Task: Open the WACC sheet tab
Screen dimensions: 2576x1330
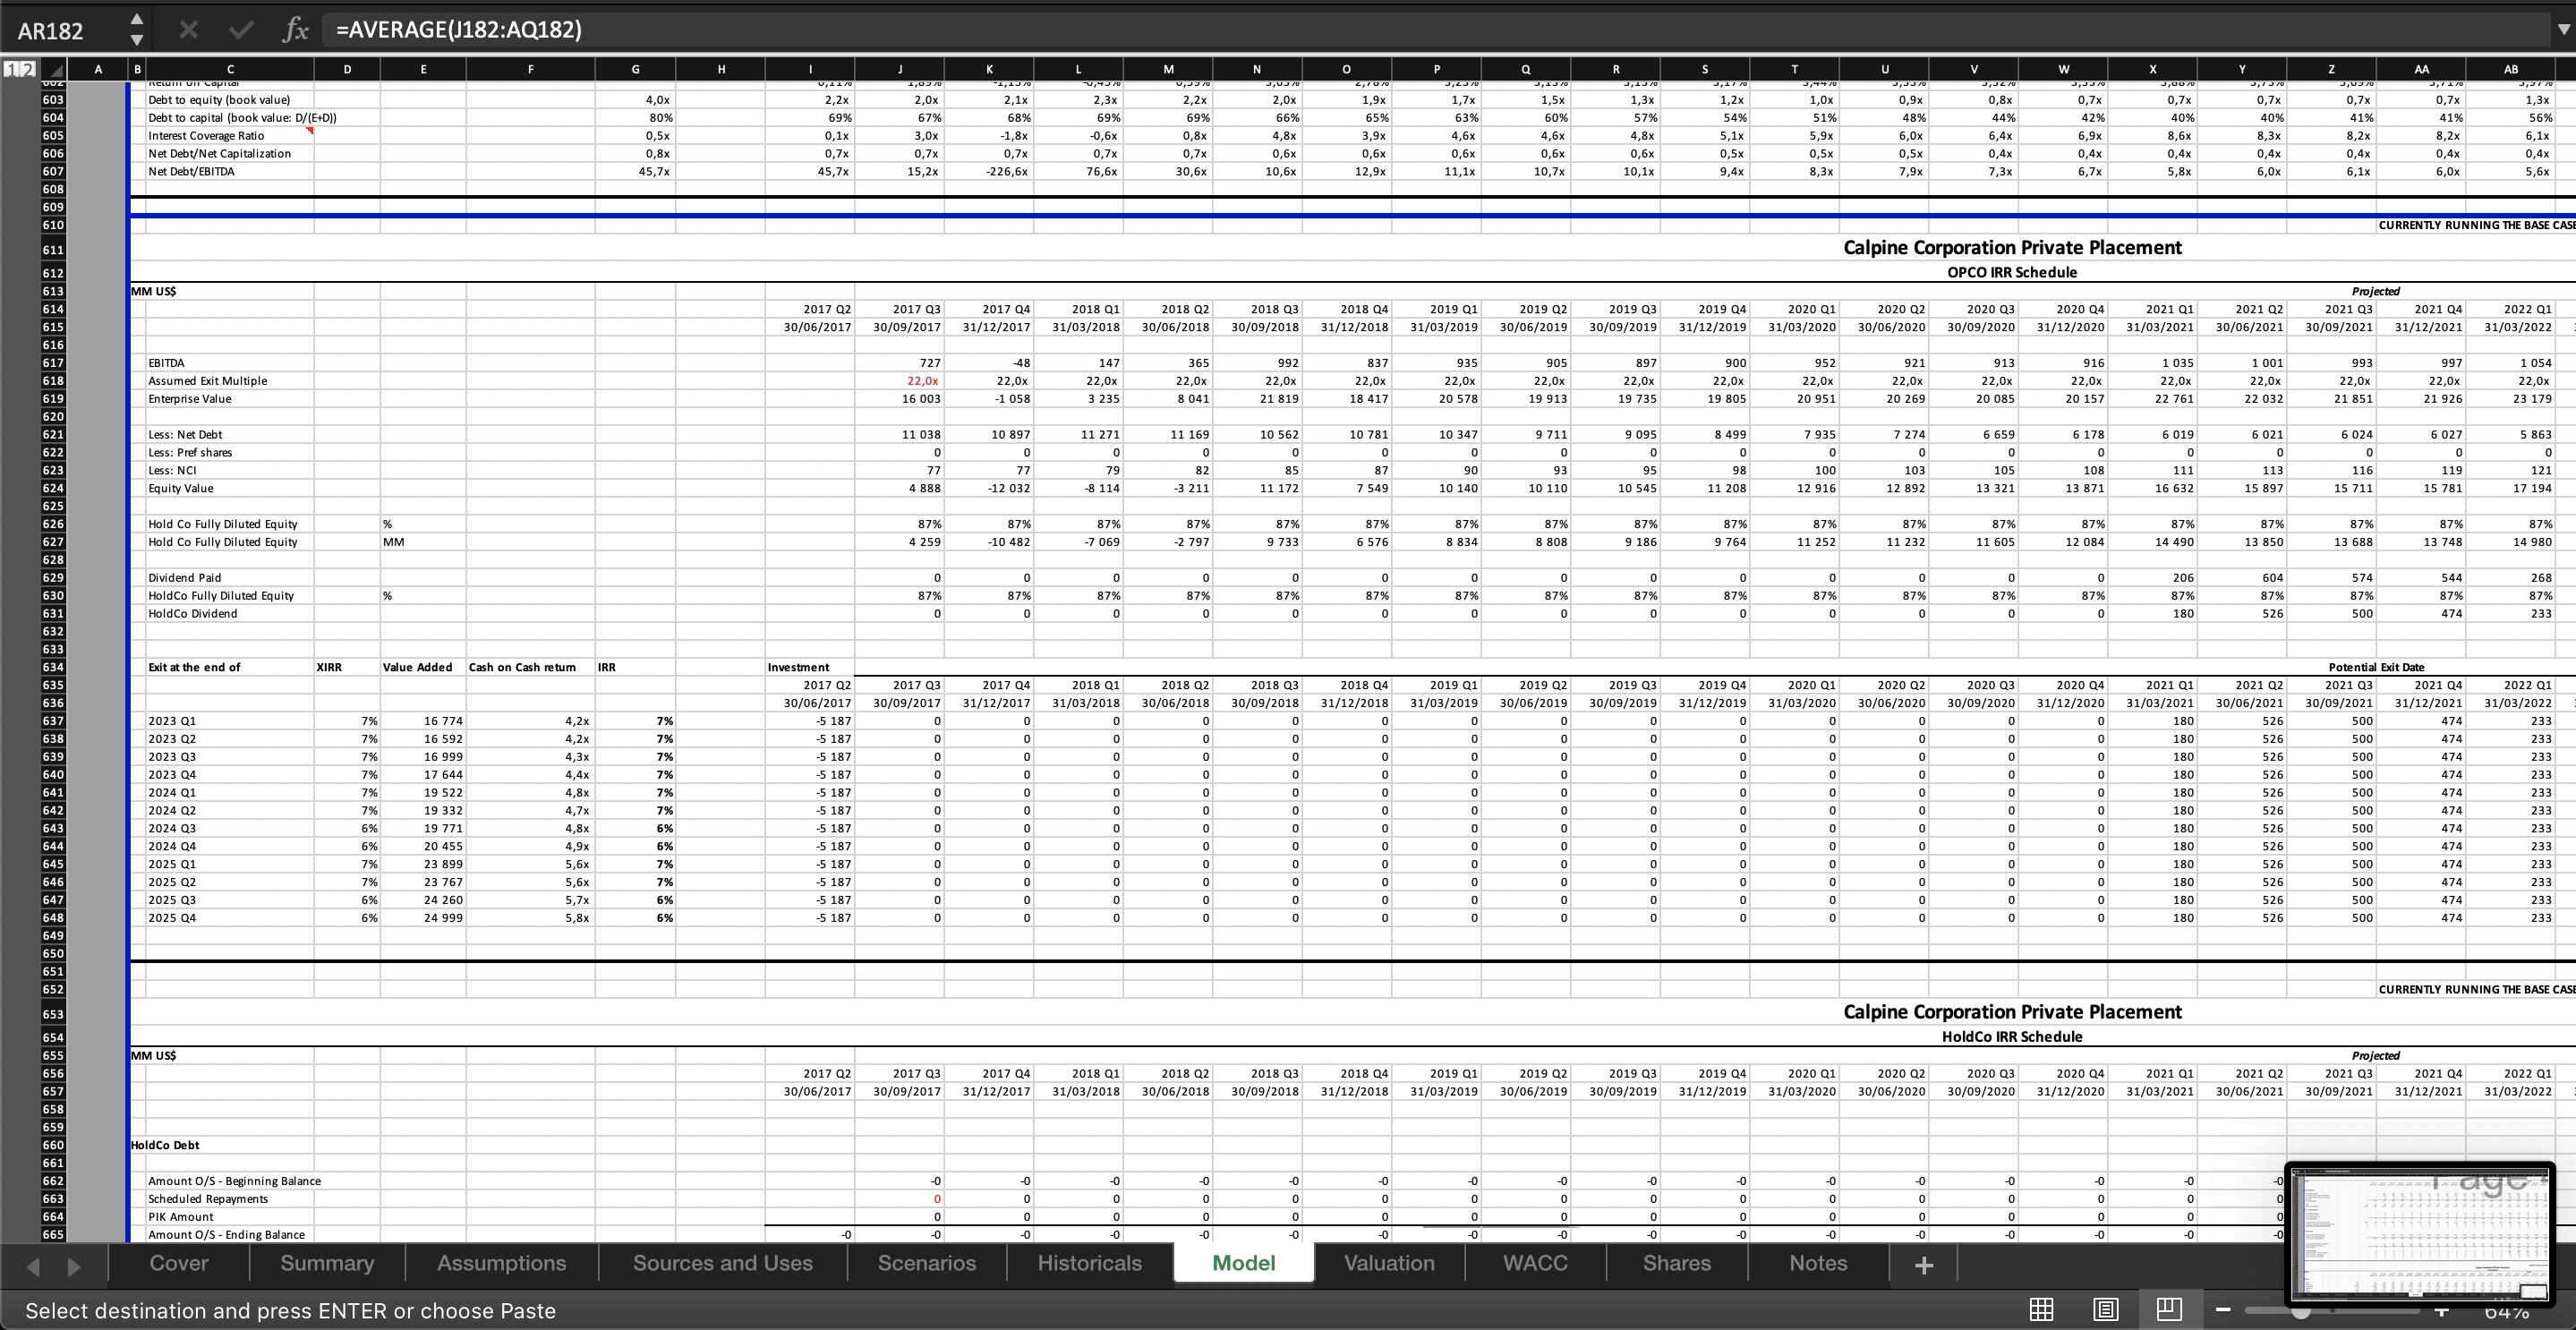Action: [x=1535, y=1263]
